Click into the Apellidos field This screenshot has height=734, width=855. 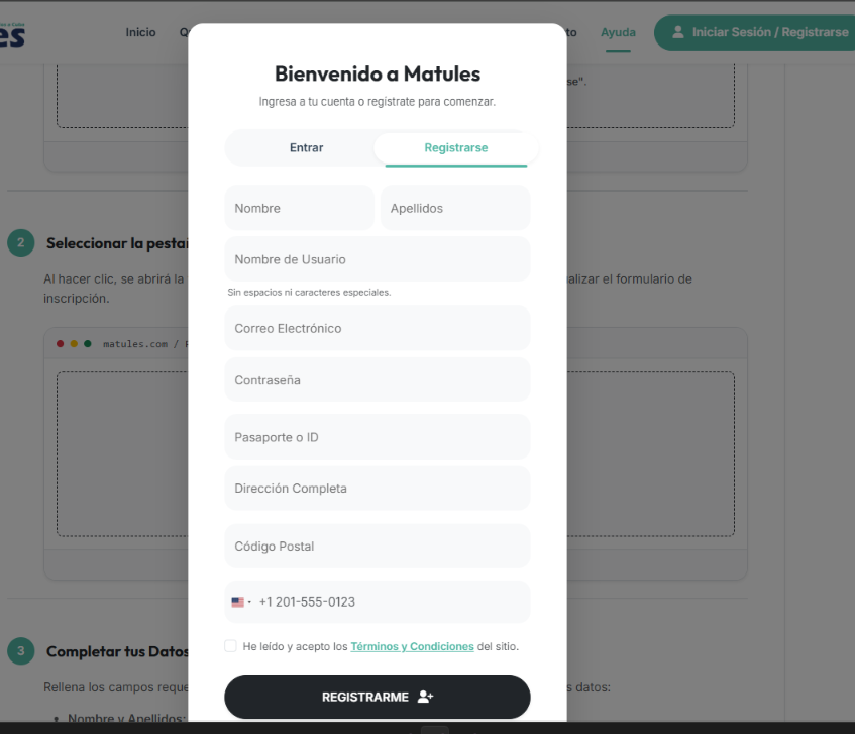click(x=455, y=208)
